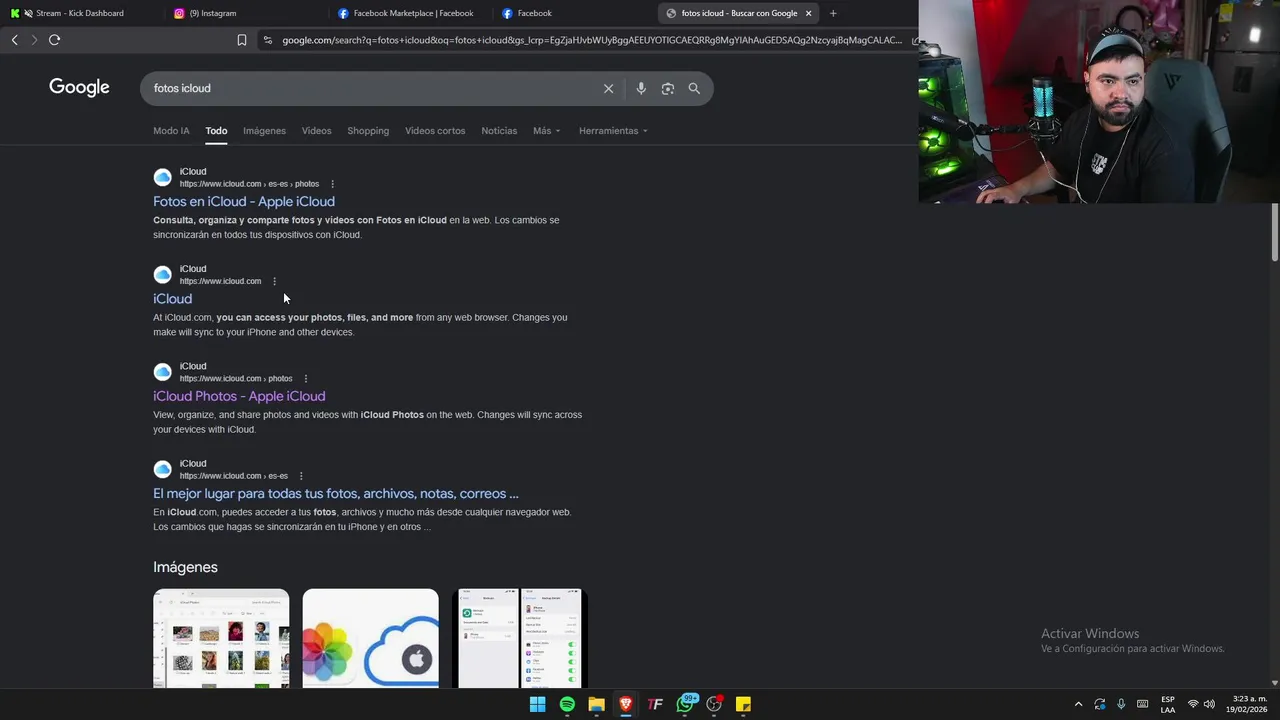Viewport: 1280px width, 720px height.
Task: Show hidden system tray icons
Action: [1078, 704]
